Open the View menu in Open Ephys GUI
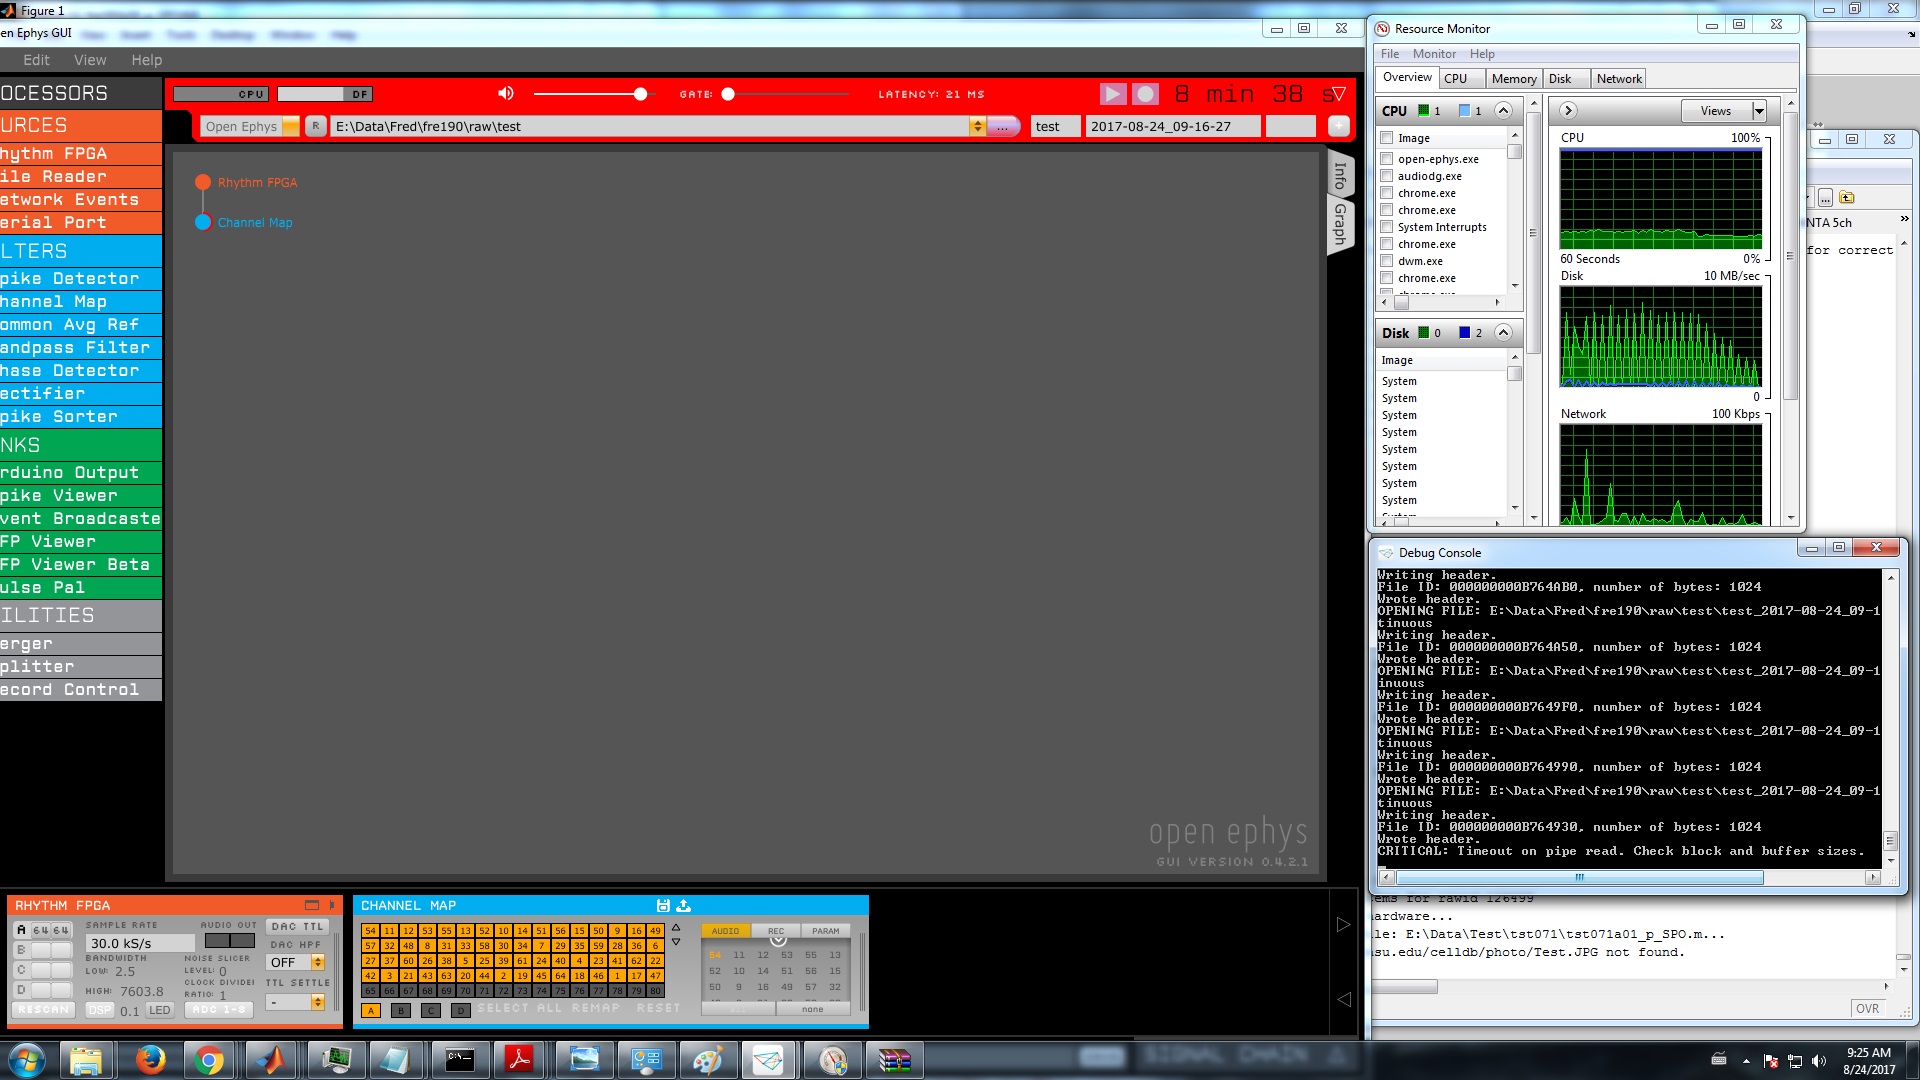 coord(89,59)
